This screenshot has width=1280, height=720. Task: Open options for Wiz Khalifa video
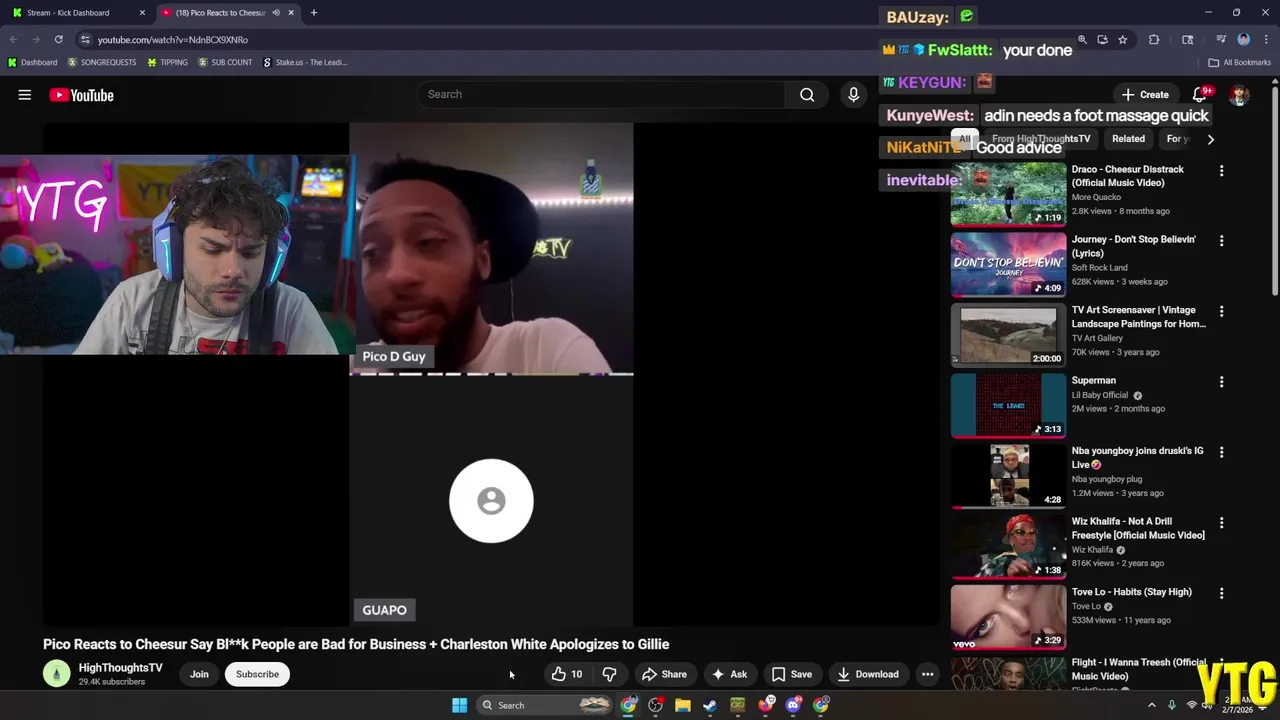[1221, 523]
